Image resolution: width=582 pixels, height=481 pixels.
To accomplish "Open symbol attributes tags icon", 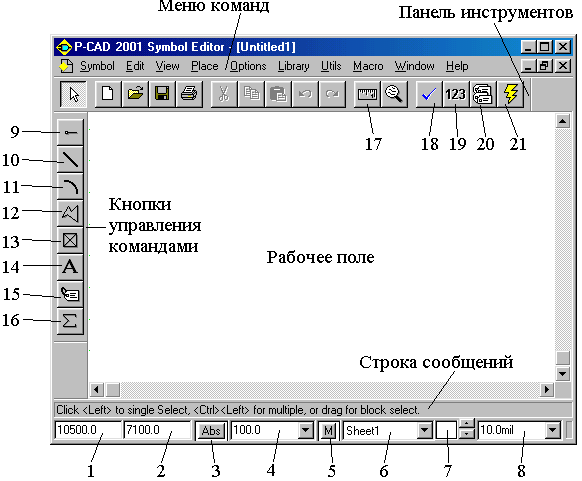I will coord(483,94).
